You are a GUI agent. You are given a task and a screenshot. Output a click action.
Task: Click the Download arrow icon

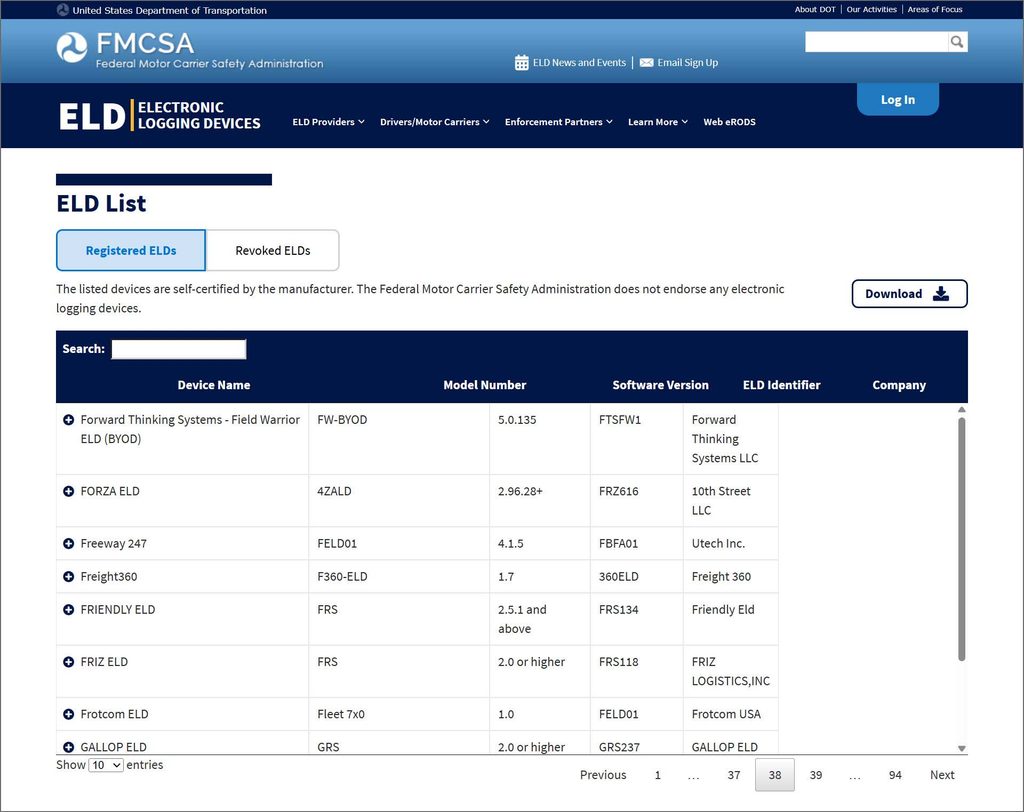(x=941, y=293)
